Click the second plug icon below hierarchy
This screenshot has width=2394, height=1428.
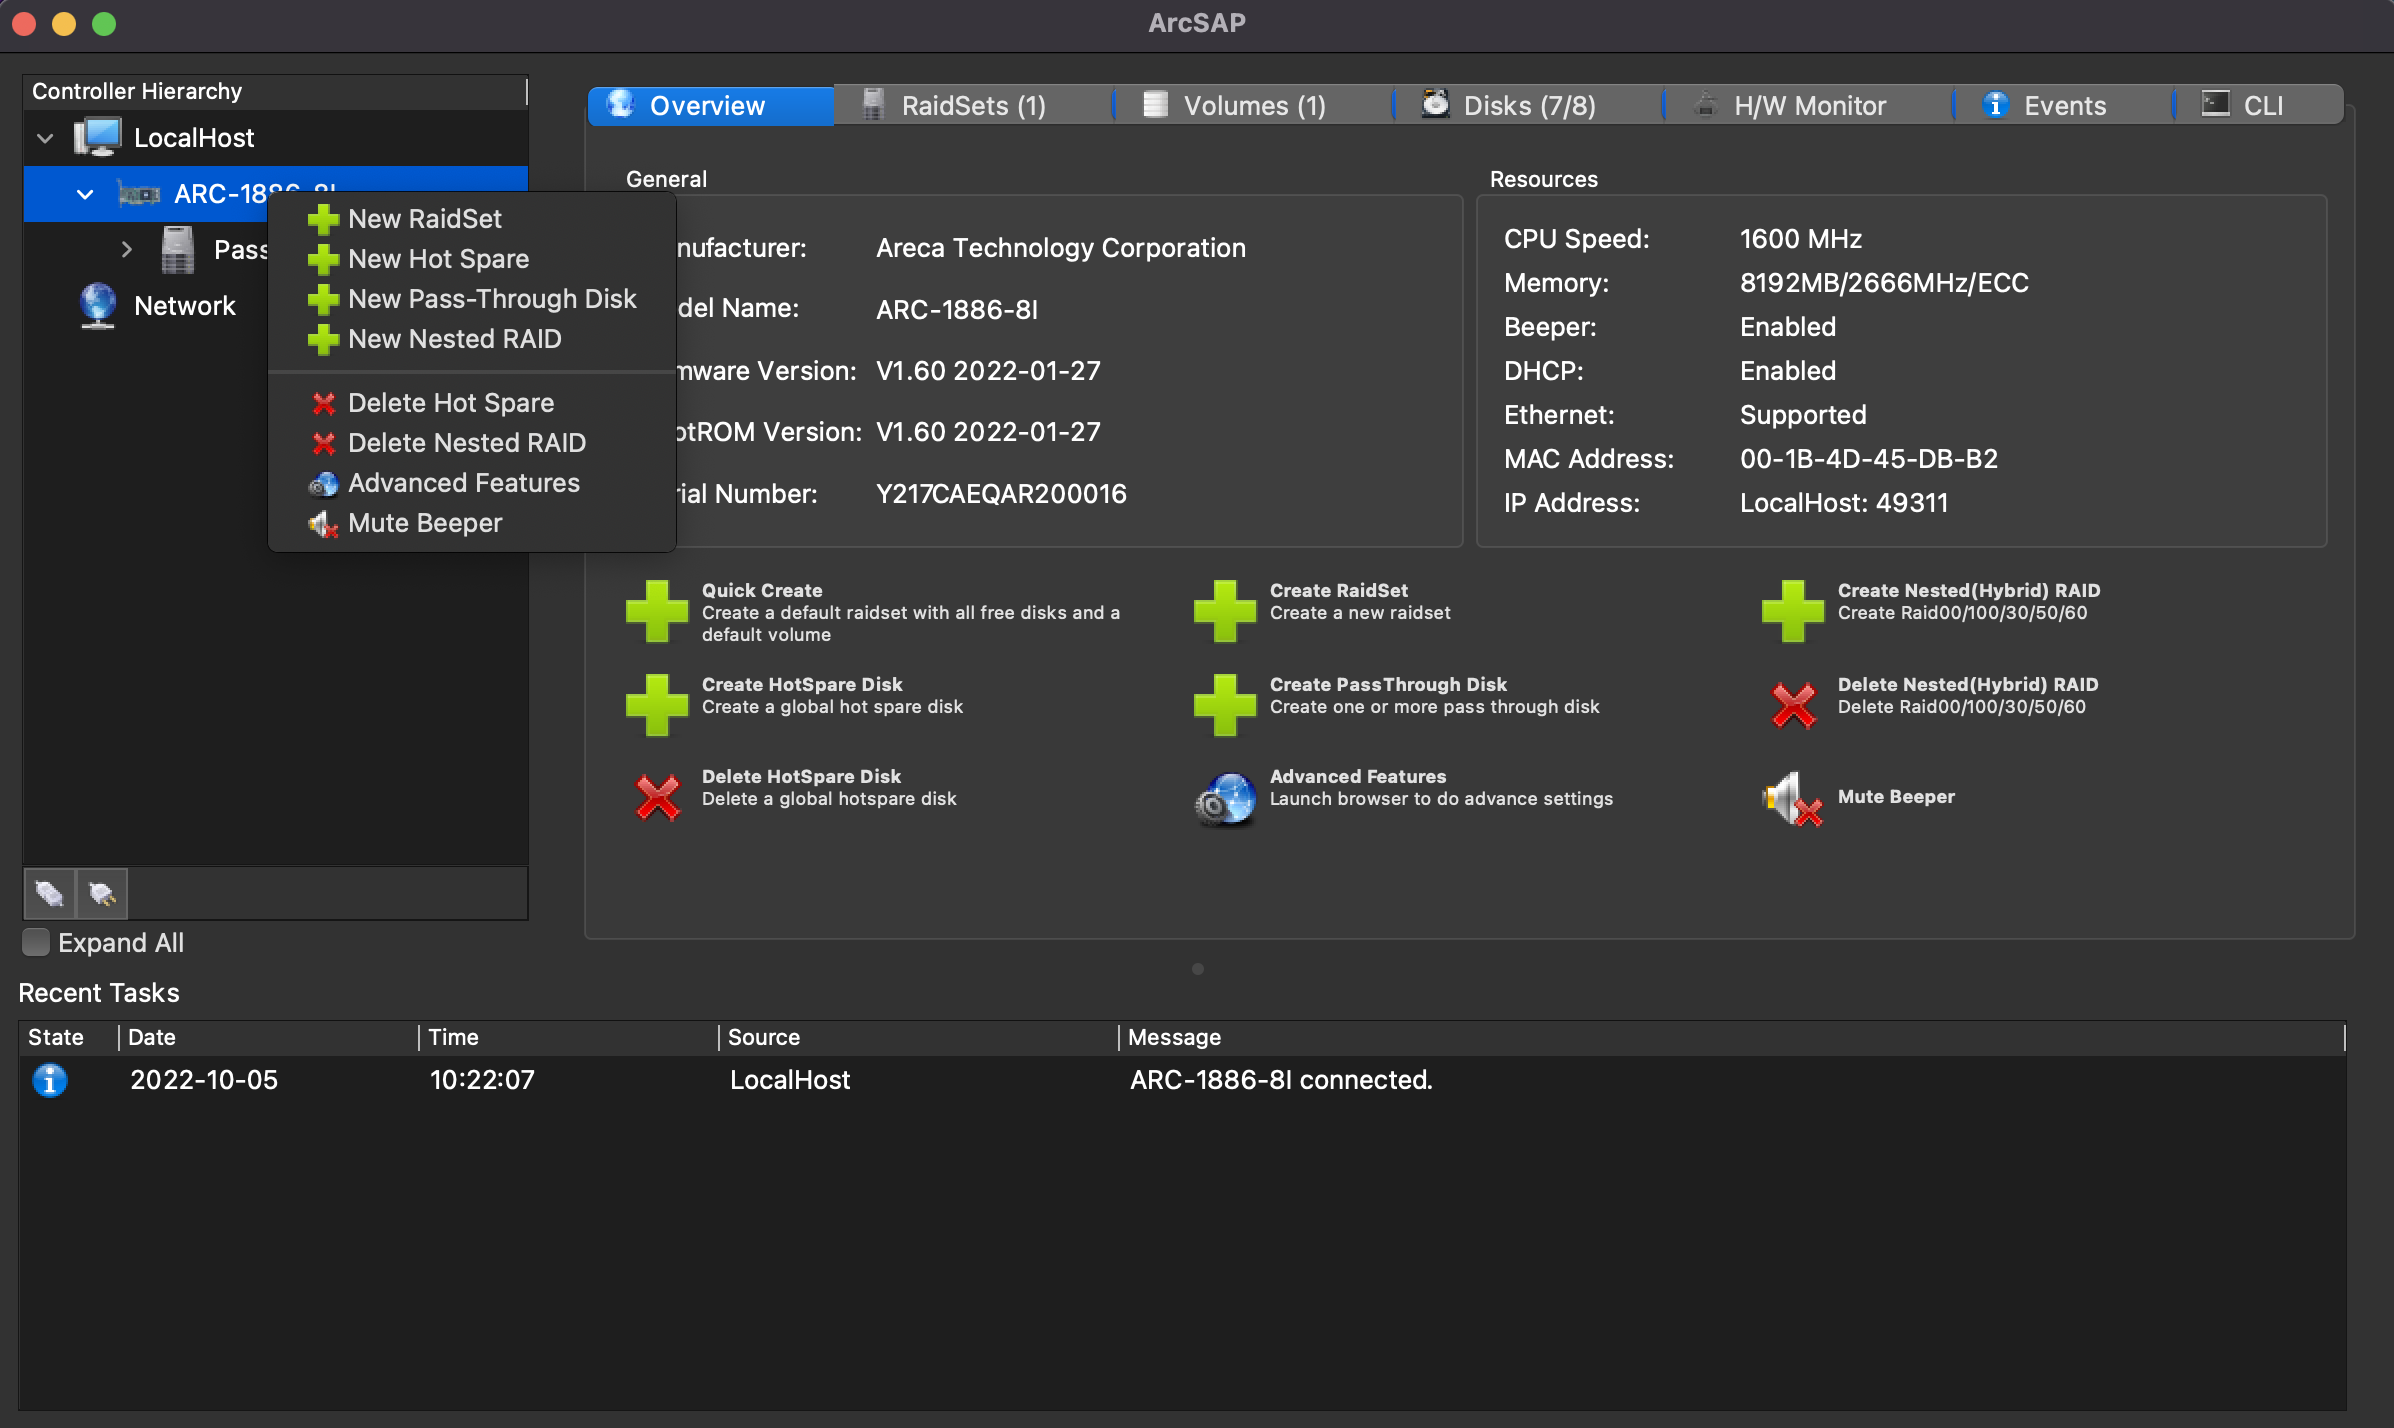pos(102,893)
